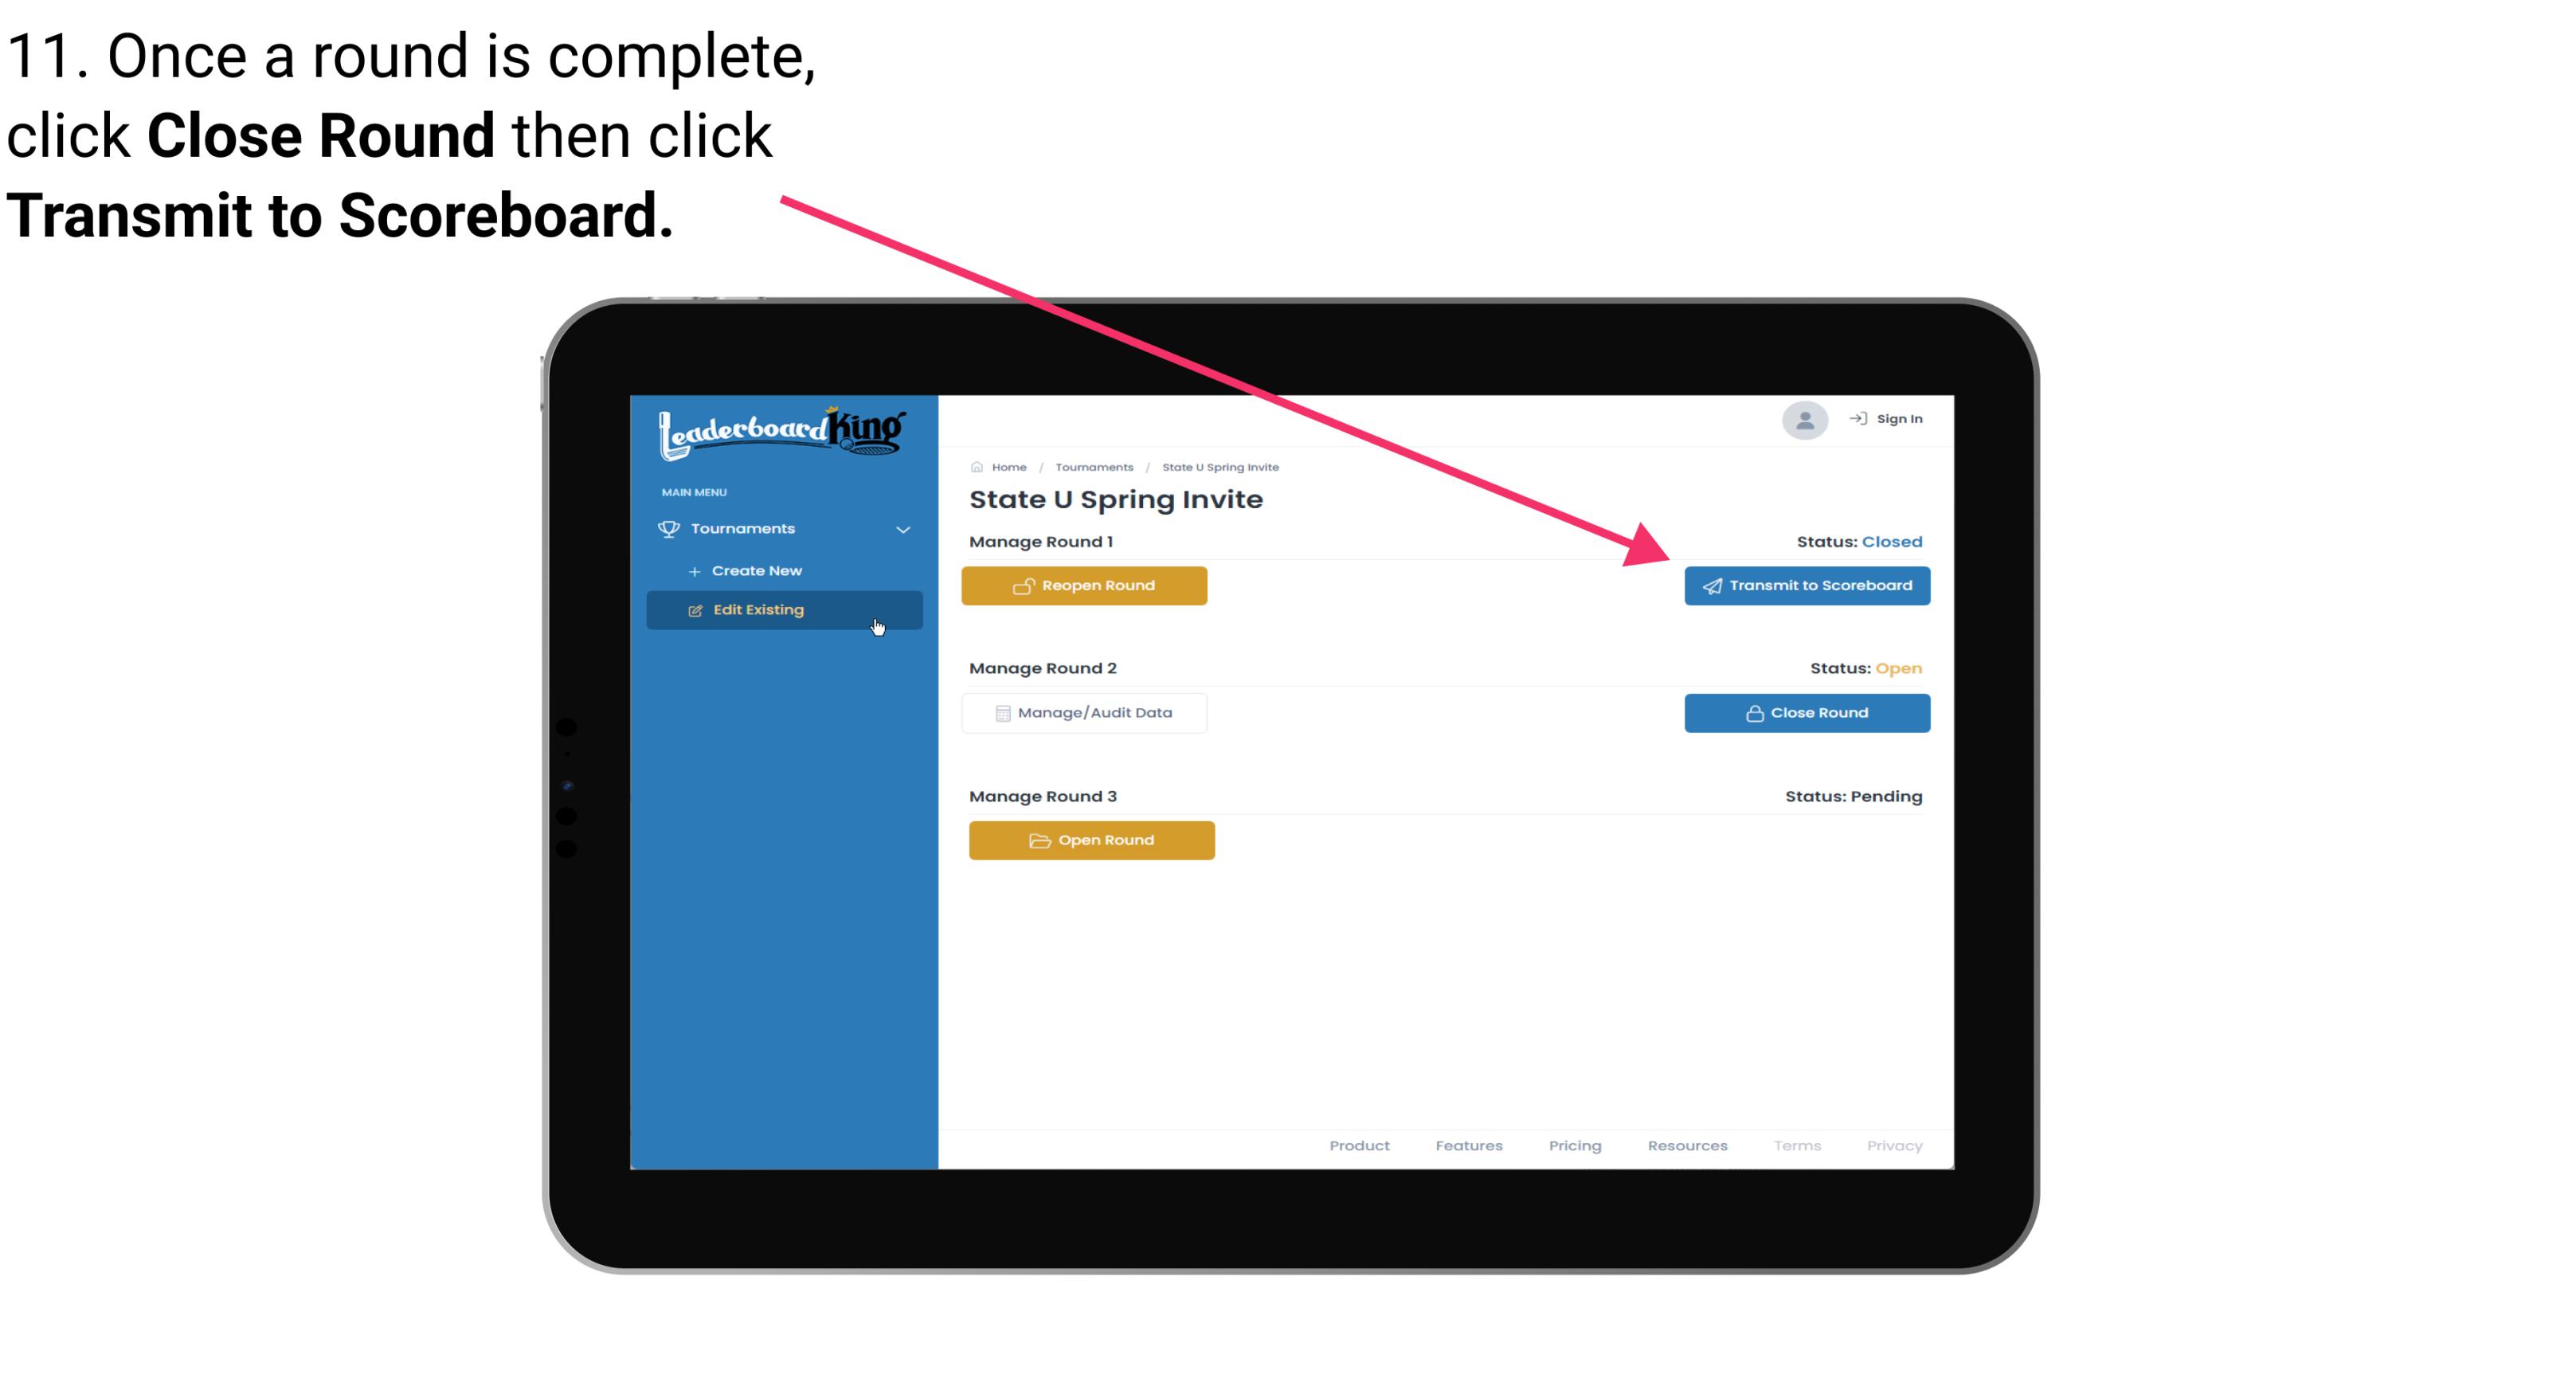Select Edit Existing from sidebar menu
This screenshot has width=2576, height=1386.
click(x=783, y=609)
